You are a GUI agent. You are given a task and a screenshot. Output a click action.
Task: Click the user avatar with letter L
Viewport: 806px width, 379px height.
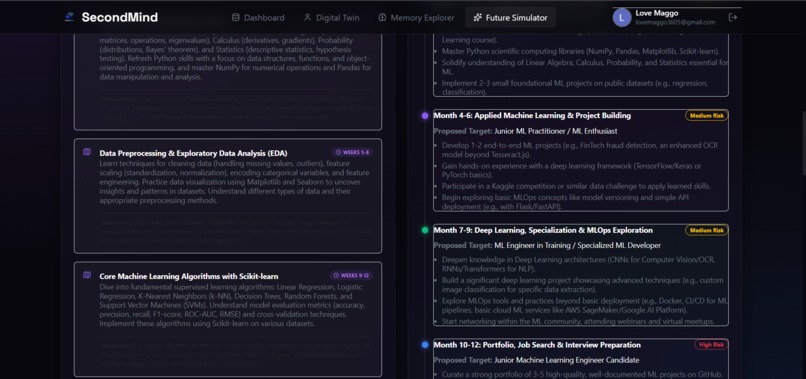(x=621, y=17)
